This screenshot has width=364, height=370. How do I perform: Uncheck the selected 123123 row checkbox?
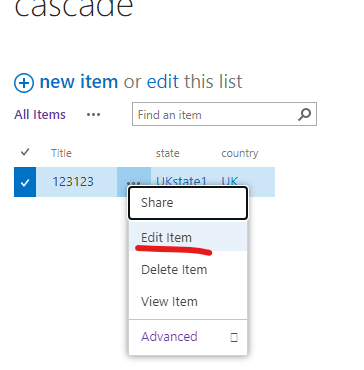25,182
